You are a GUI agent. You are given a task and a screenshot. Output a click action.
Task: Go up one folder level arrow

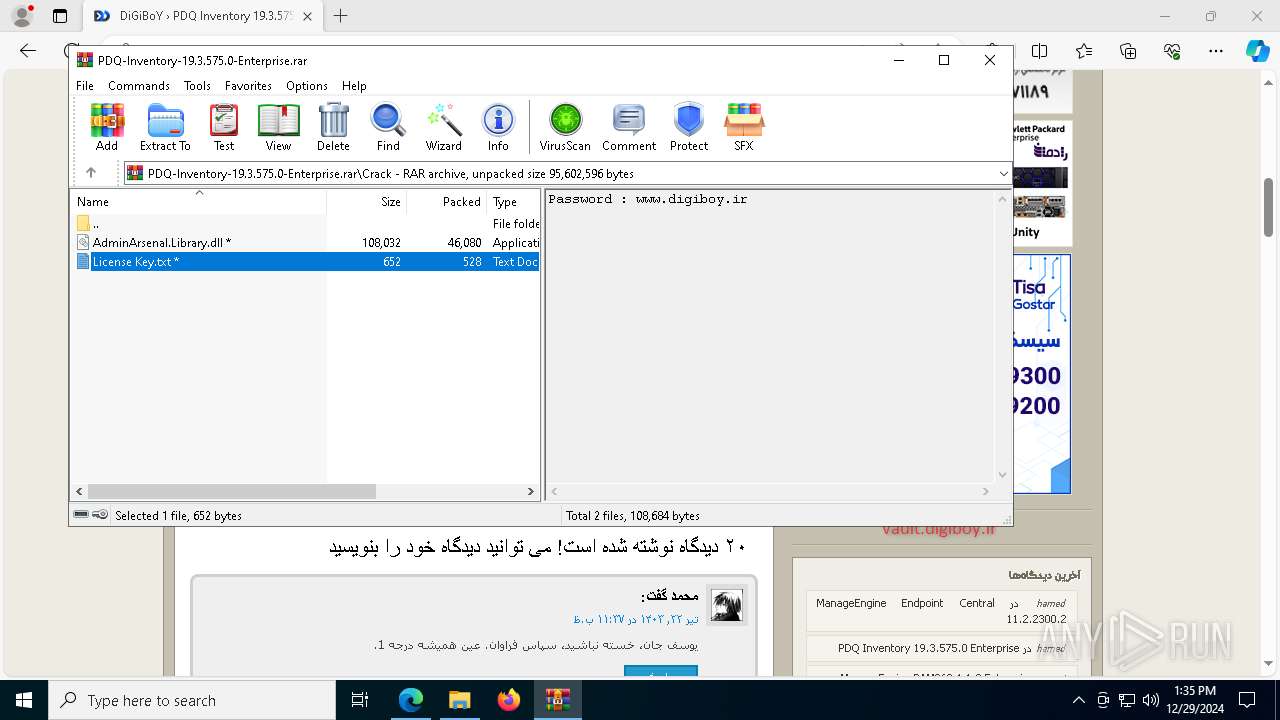pyautogui.click(x=91, y=173)
